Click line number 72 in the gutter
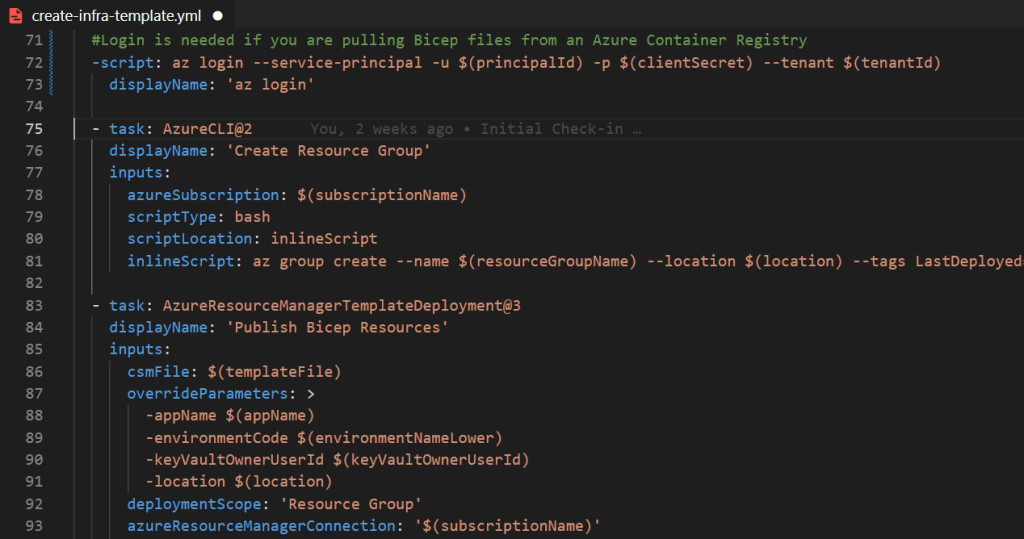The image size is (1024, 539). 33,63
